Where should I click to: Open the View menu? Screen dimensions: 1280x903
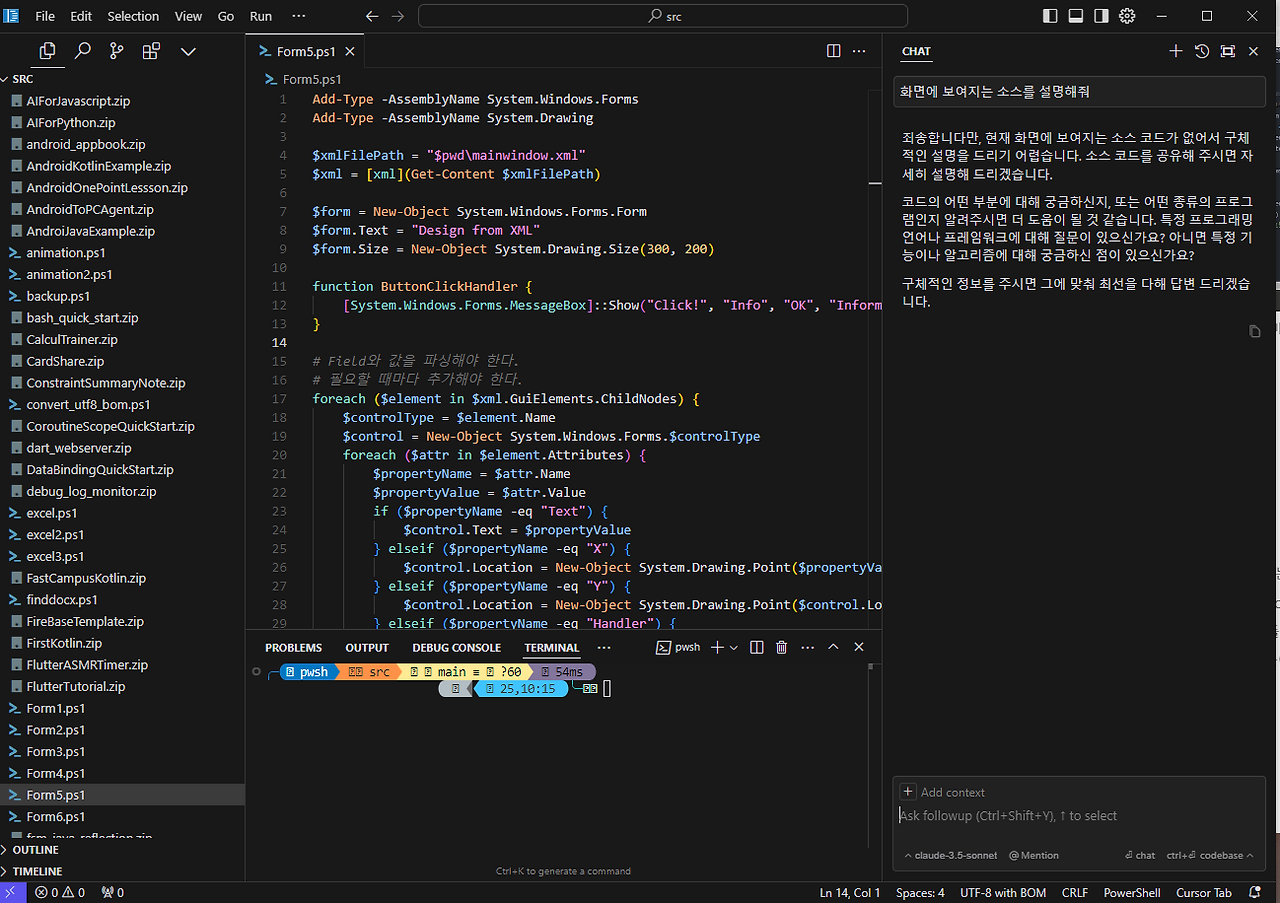(x=188, y=16)
